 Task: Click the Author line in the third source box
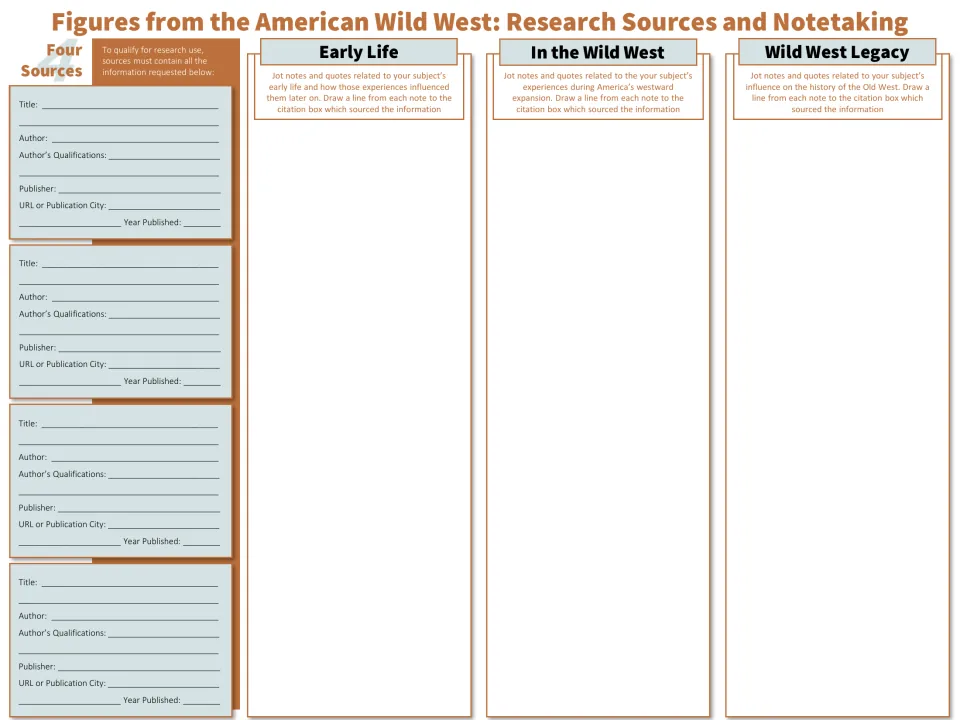(x=135, y=457)
